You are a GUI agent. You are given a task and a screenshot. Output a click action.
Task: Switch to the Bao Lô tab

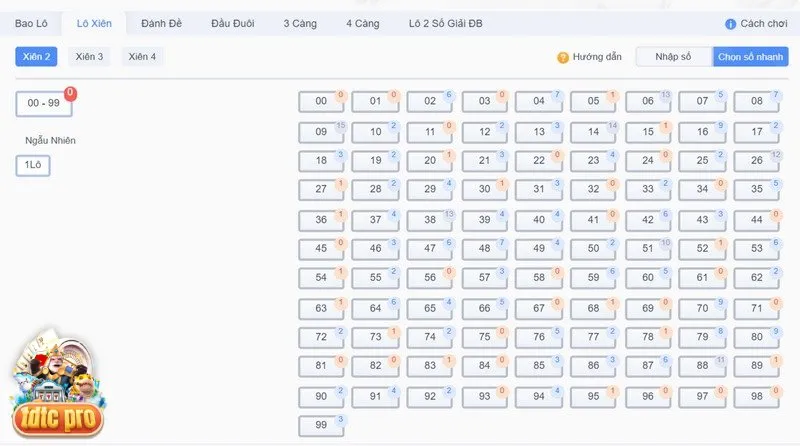(31, 23)
